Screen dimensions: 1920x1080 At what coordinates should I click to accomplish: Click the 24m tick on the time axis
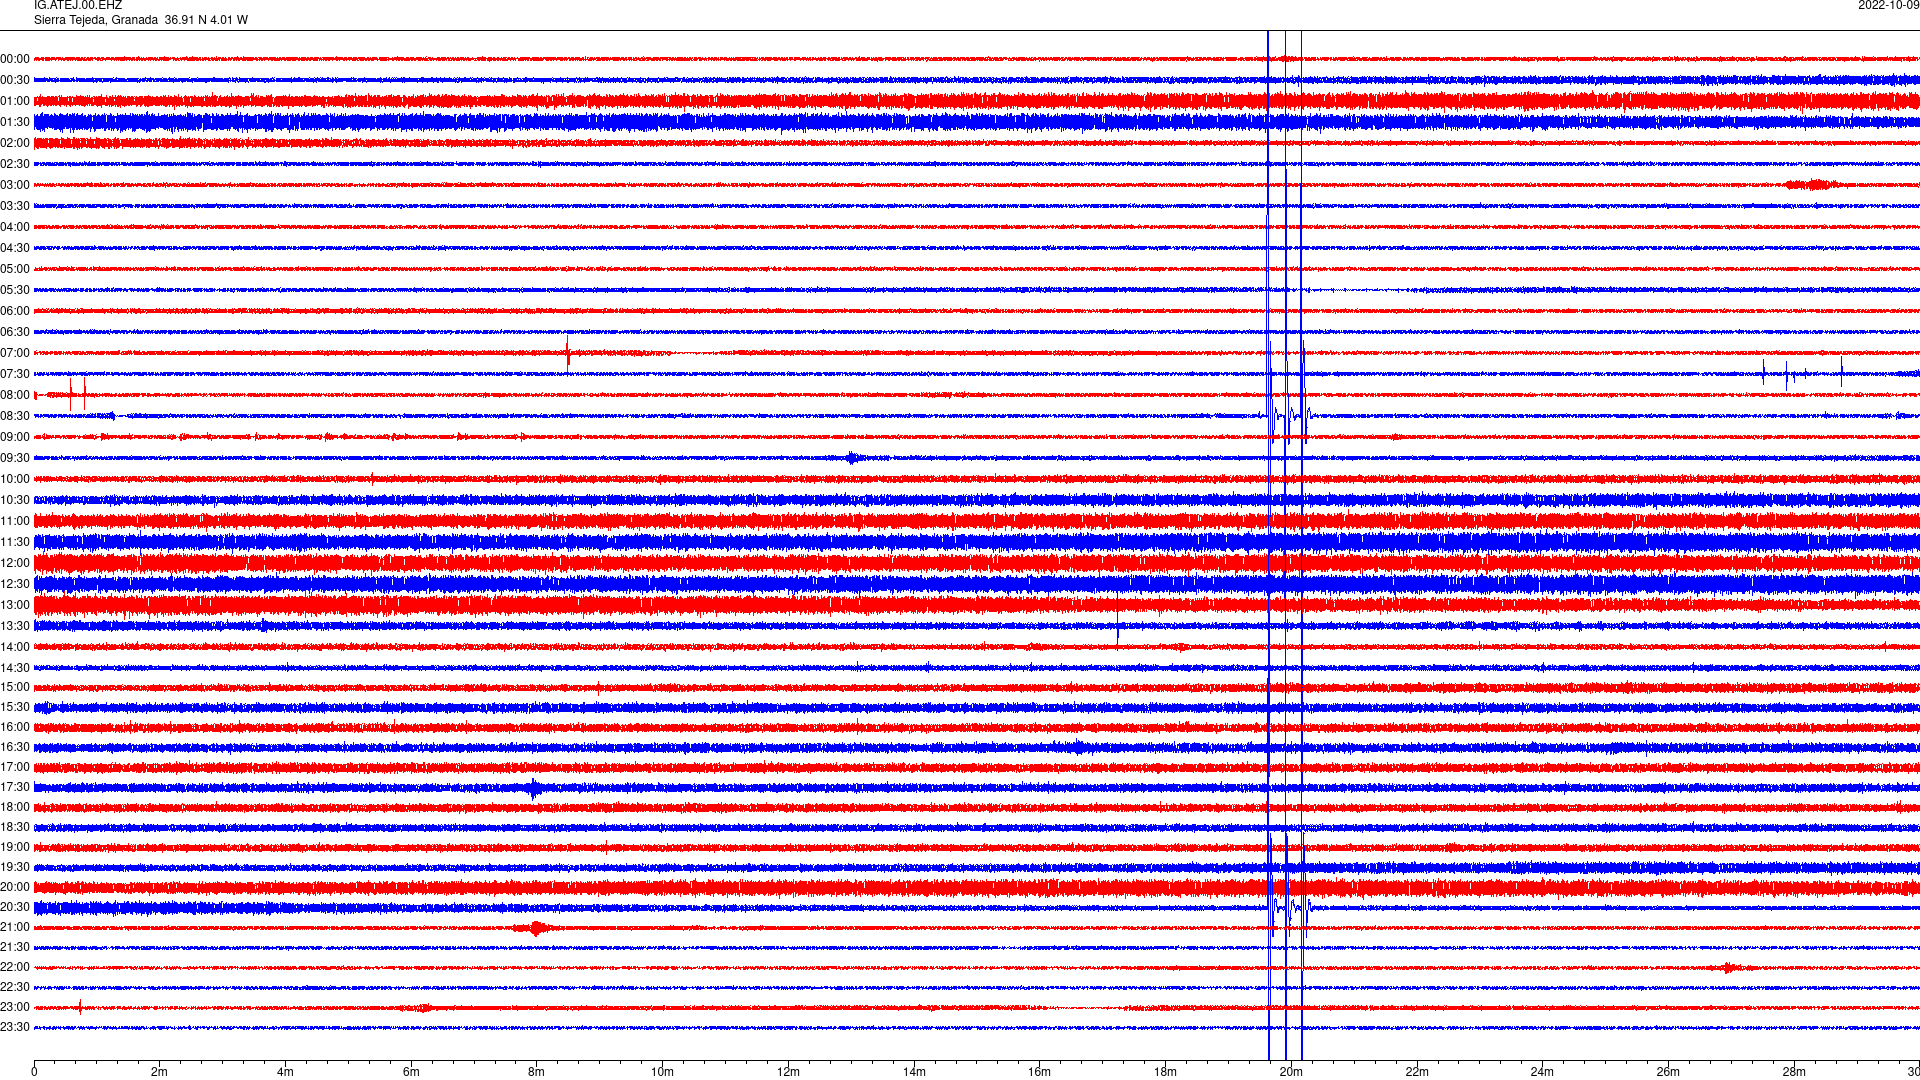[x=1542, y=1072]
